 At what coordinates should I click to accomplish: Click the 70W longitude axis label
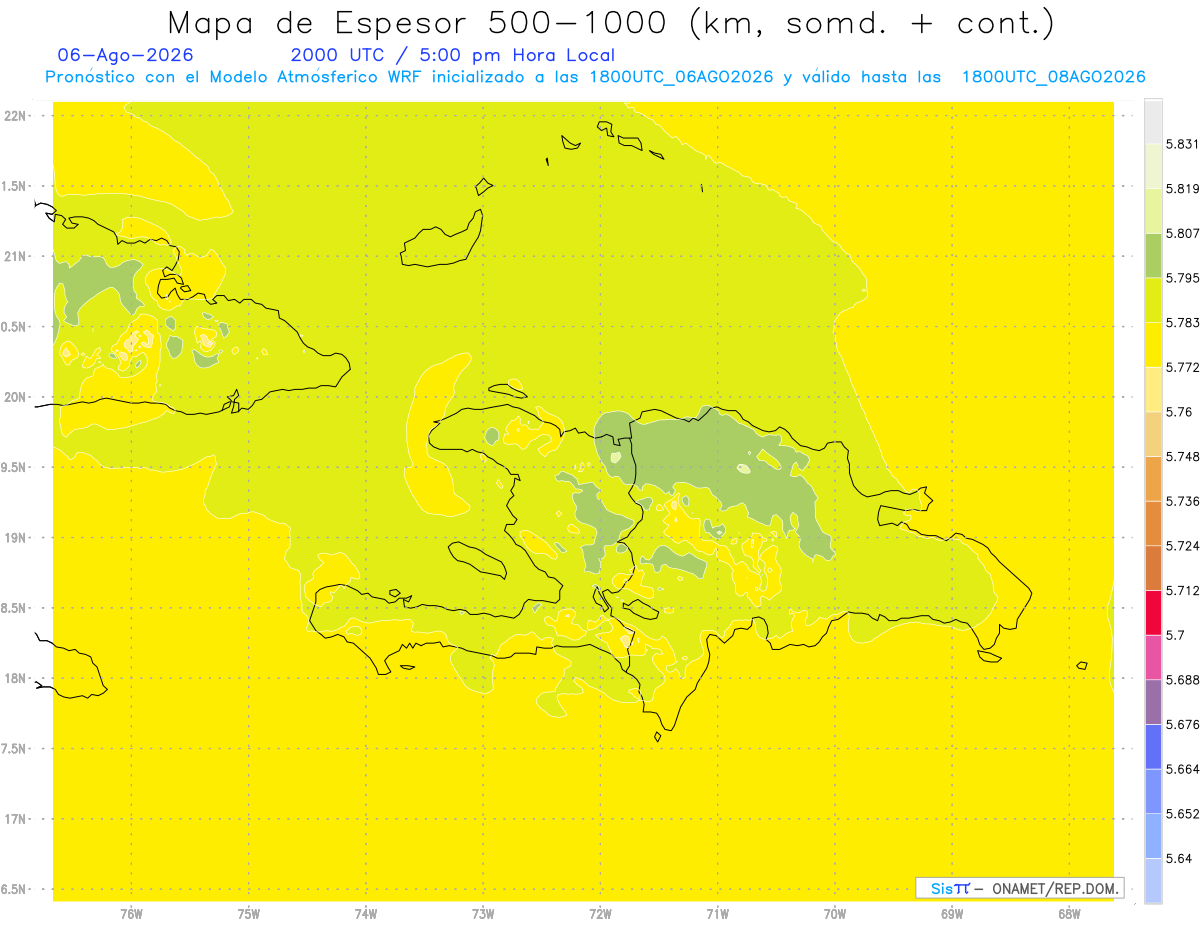(x=835, y=914)
